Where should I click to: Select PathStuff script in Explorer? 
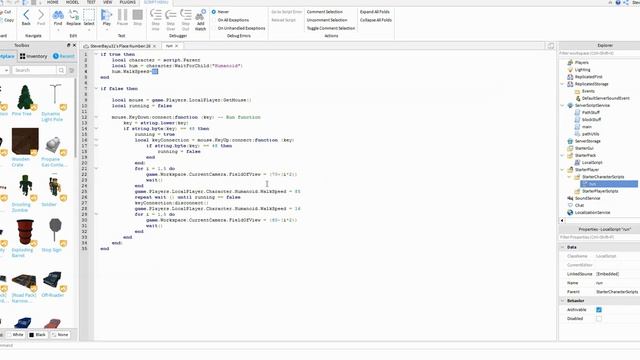pos(591,113)
